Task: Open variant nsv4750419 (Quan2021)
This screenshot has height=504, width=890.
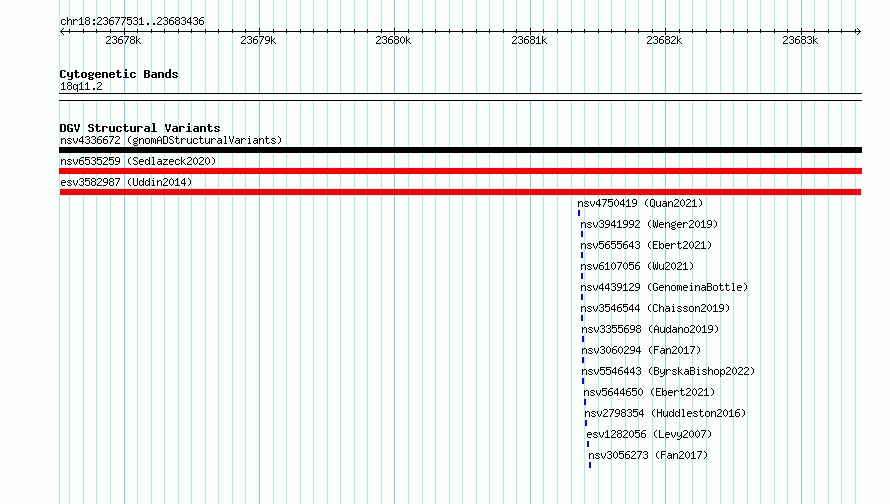Action: click(640, 203)
